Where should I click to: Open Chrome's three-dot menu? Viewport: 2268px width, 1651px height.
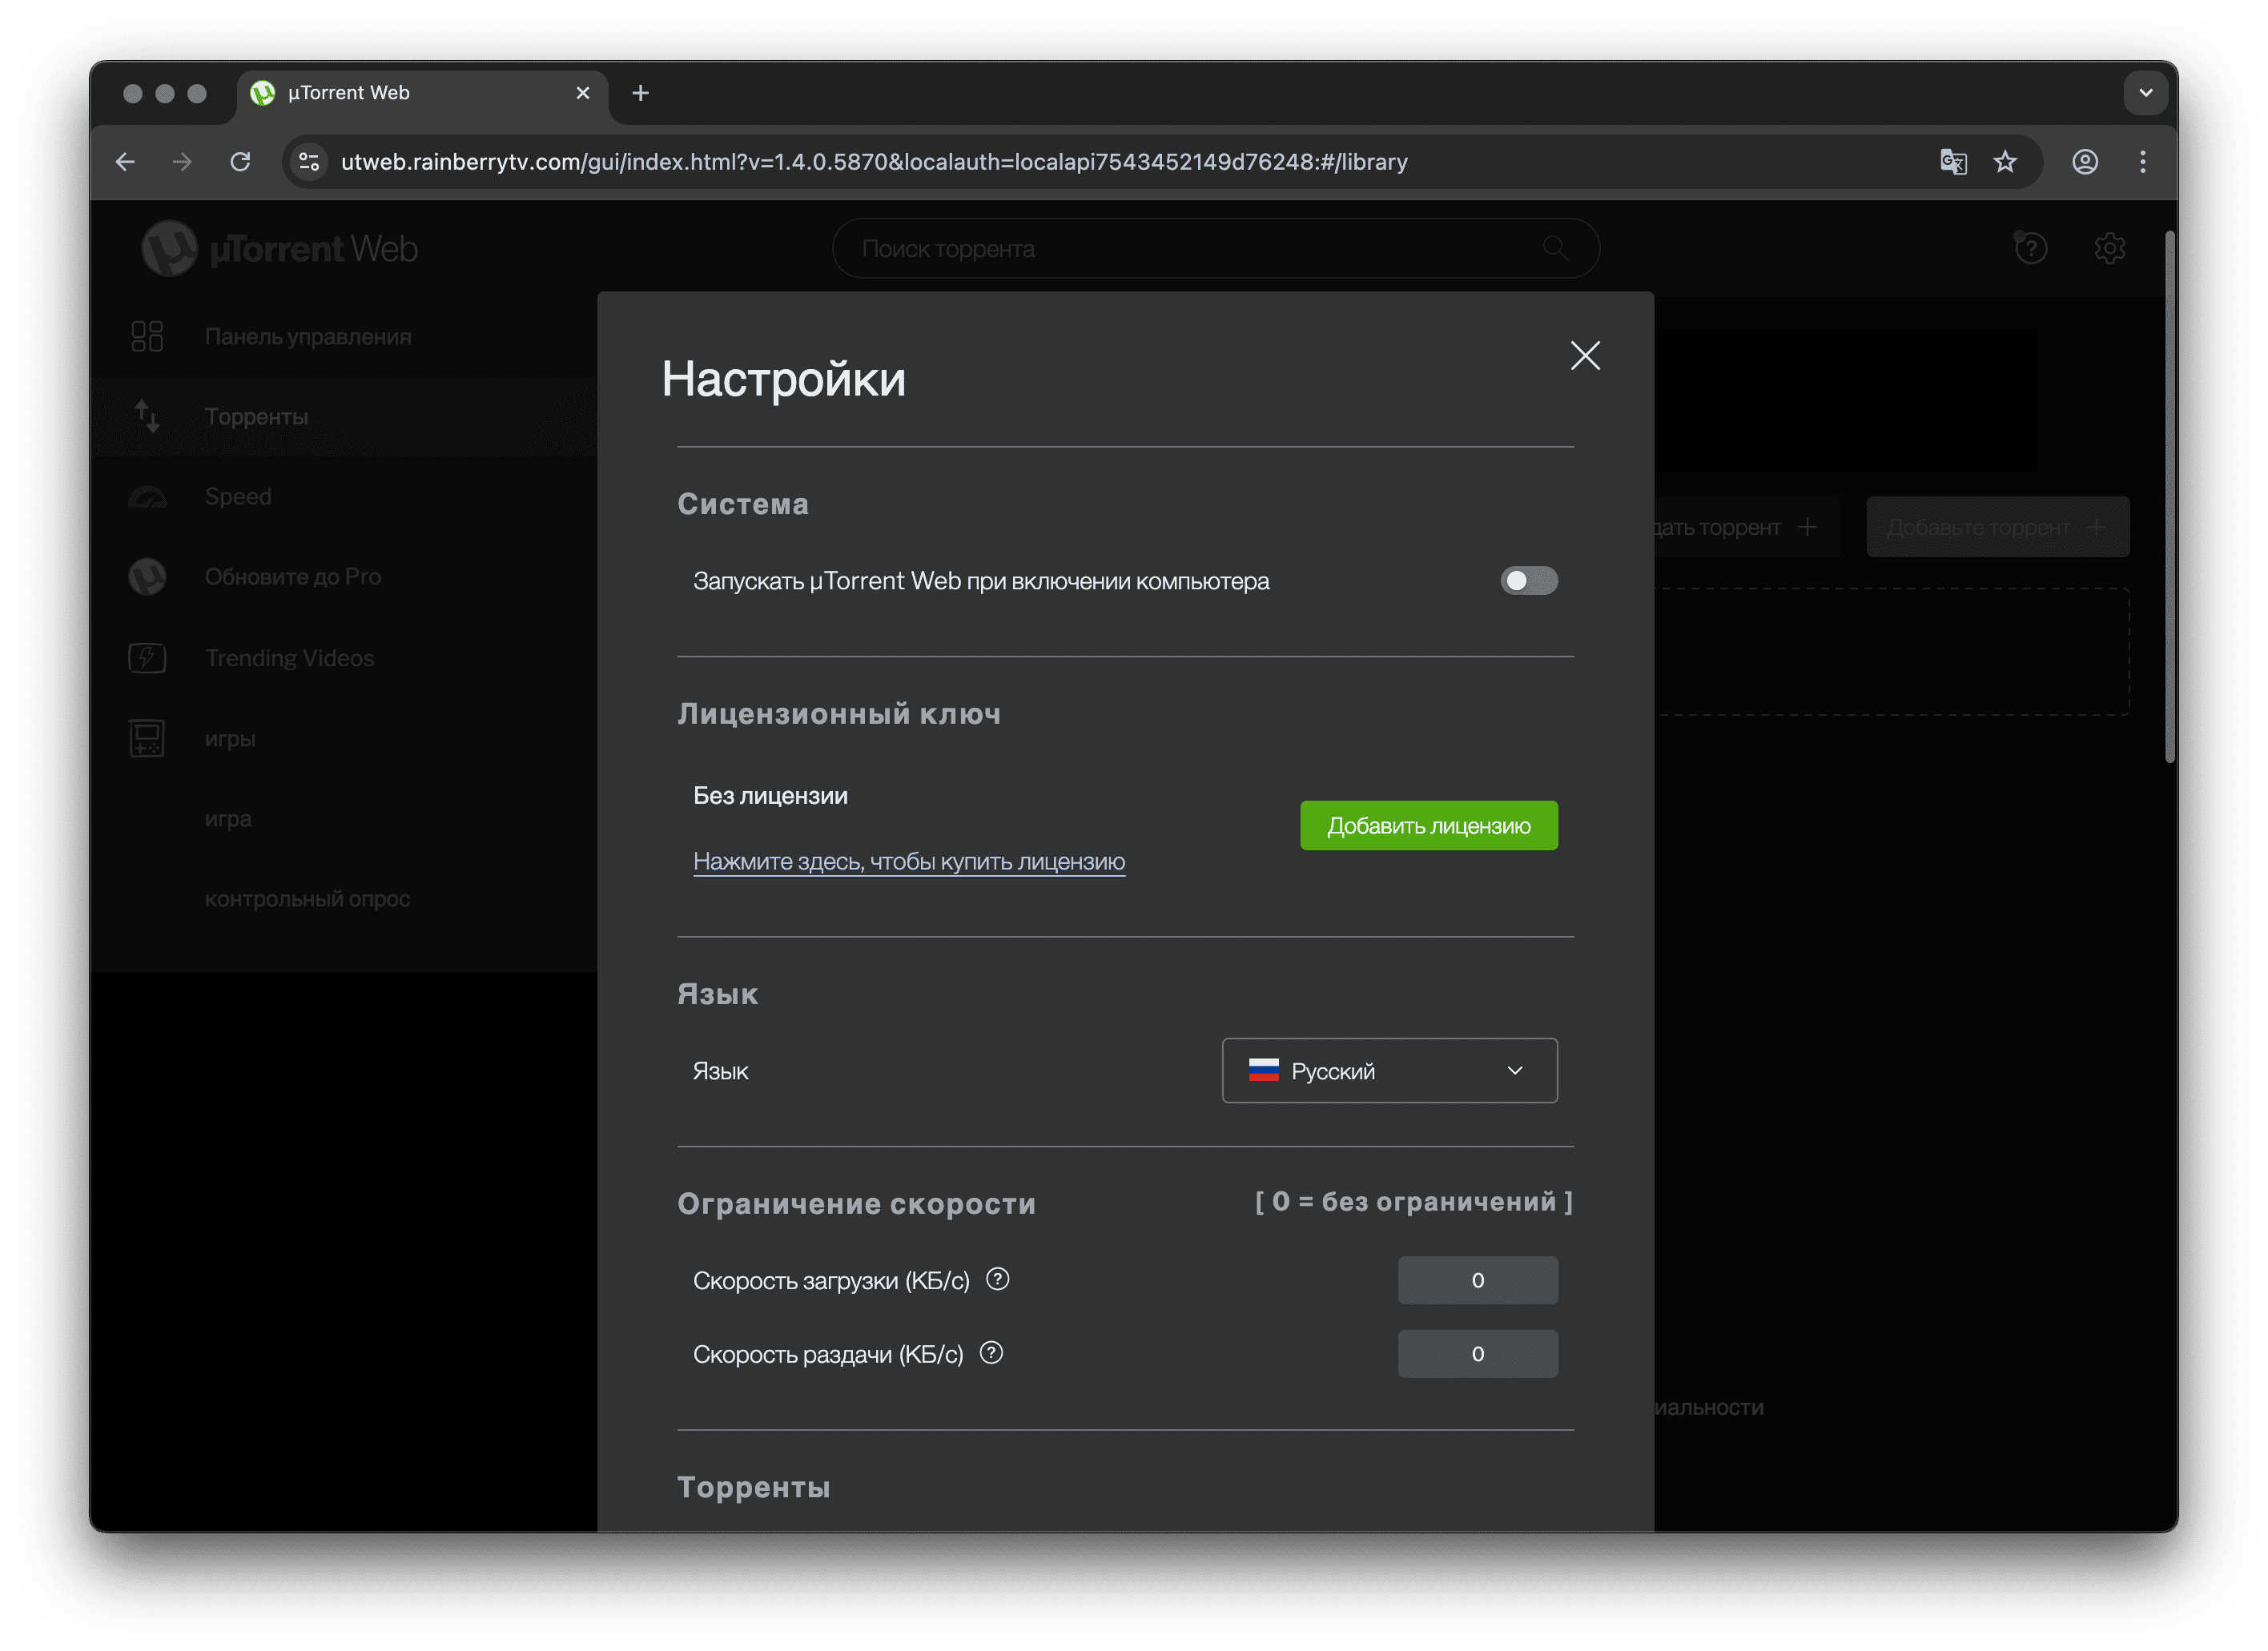(2143, 162)
